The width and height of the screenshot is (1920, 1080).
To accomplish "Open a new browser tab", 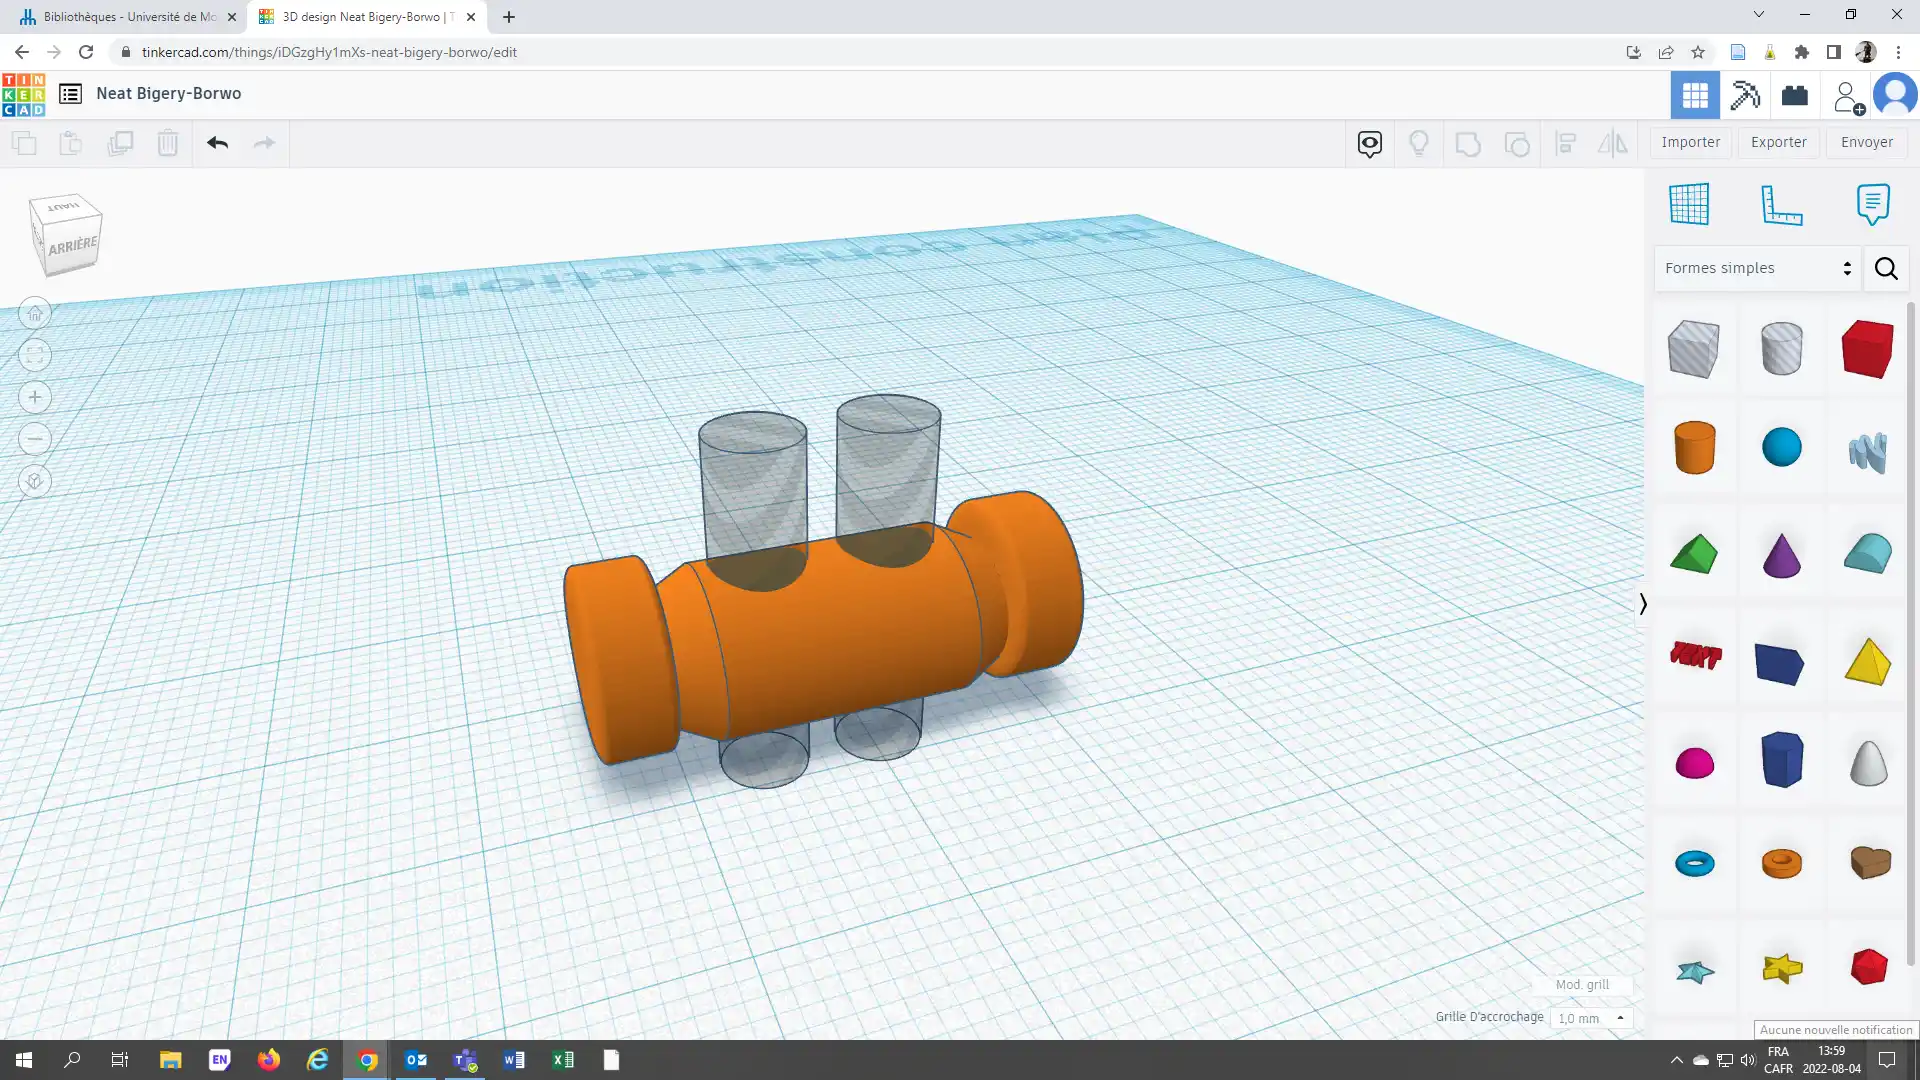I will 509,17.
